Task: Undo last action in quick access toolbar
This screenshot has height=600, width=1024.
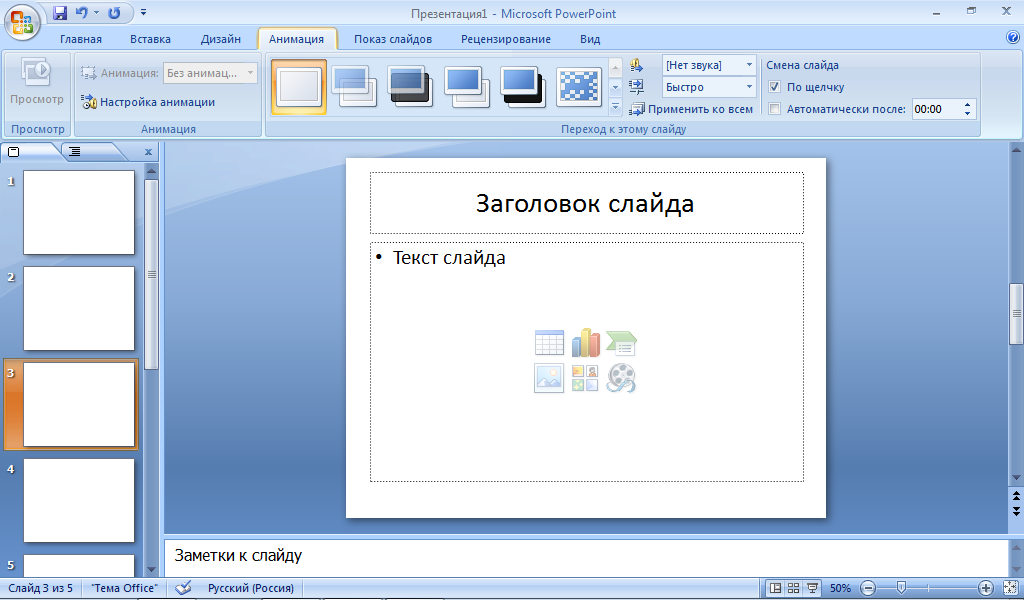Action: (x=82, y=12)
